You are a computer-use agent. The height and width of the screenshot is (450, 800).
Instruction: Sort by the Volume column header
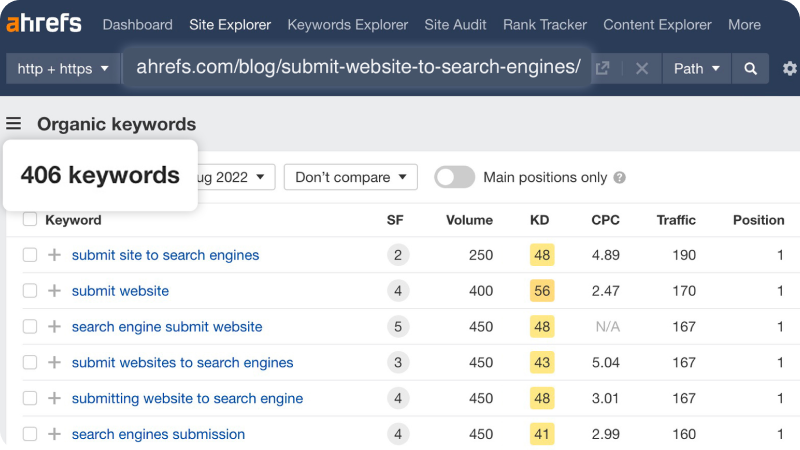(469, 220)
